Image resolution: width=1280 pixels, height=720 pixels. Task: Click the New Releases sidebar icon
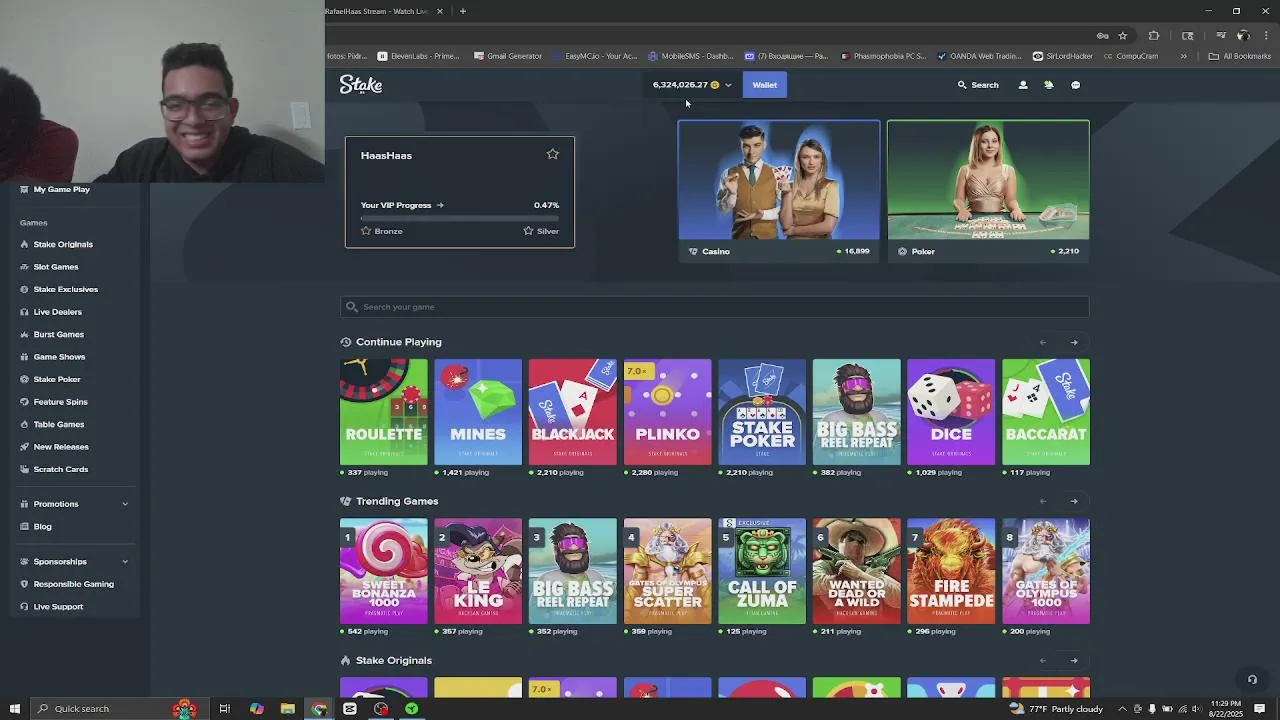tap(24, 447)
